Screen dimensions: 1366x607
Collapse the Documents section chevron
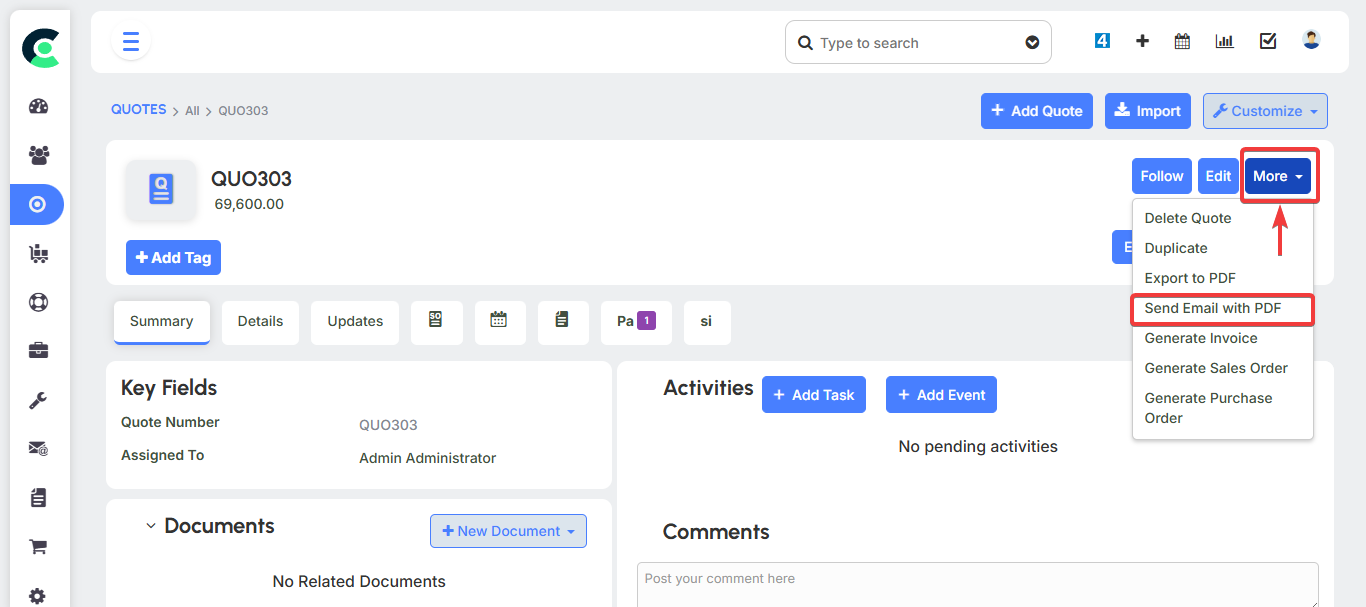151,526
